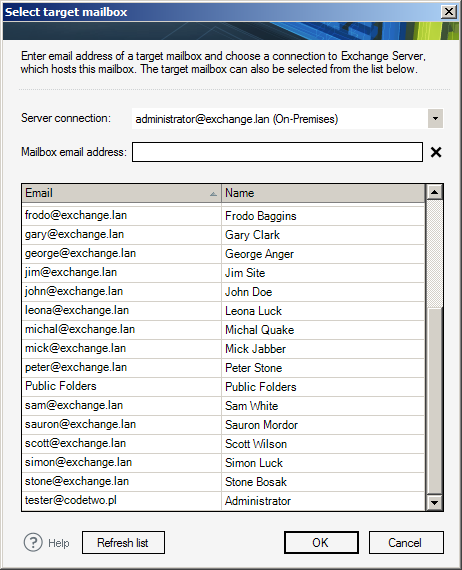Viewport: 462px width, 570px height.
Task: Click the name Sauron Mordor
Action: pos(261,425)
